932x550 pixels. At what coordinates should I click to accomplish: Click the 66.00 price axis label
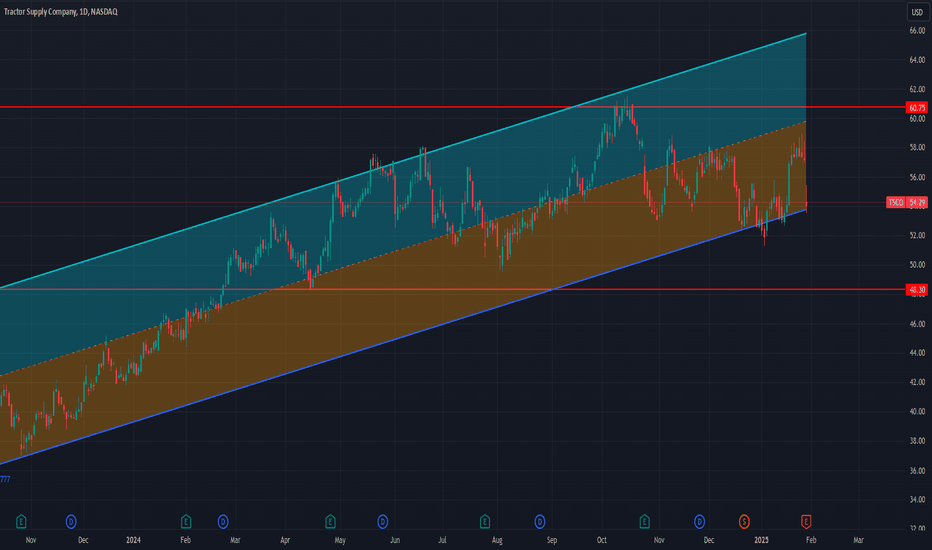point(917,31)
